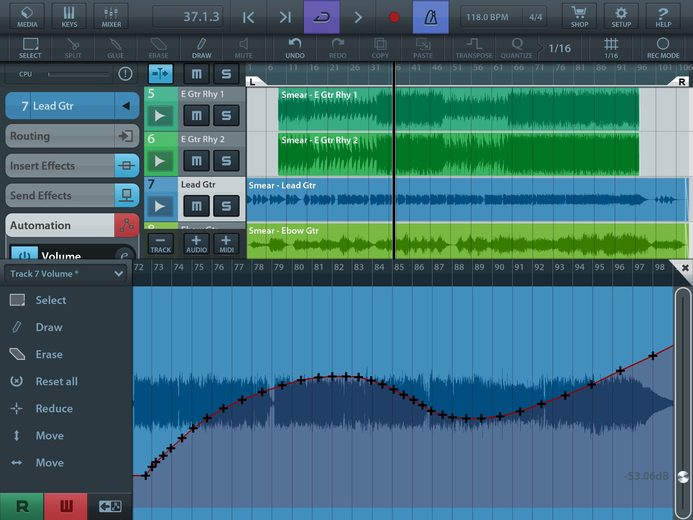Toggle the snap-to-grid button above tracks
693x520 pixels.
(160, 74)
